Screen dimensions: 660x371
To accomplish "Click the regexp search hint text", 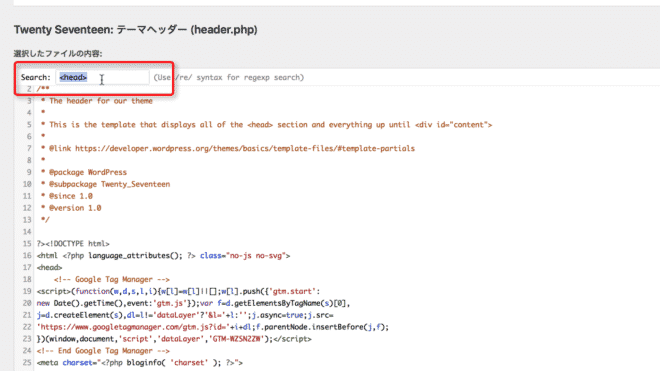I will coord(229,77).
